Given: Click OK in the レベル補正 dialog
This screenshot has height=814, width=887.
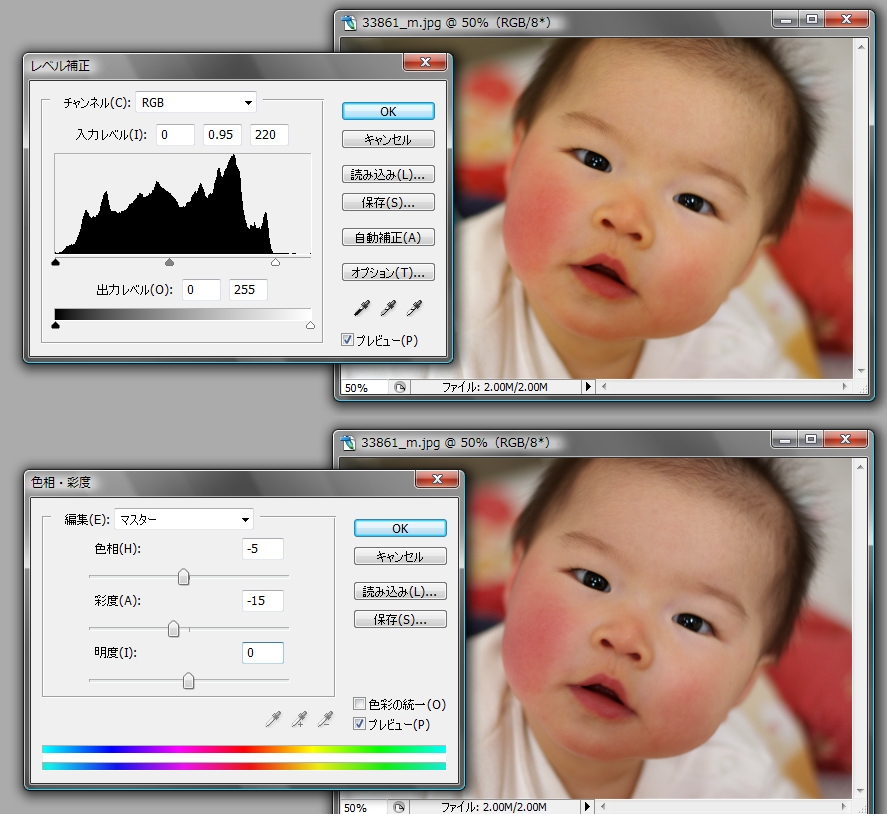Looking at the screenshot, I should pyautogui.click(x=388, y=111).
